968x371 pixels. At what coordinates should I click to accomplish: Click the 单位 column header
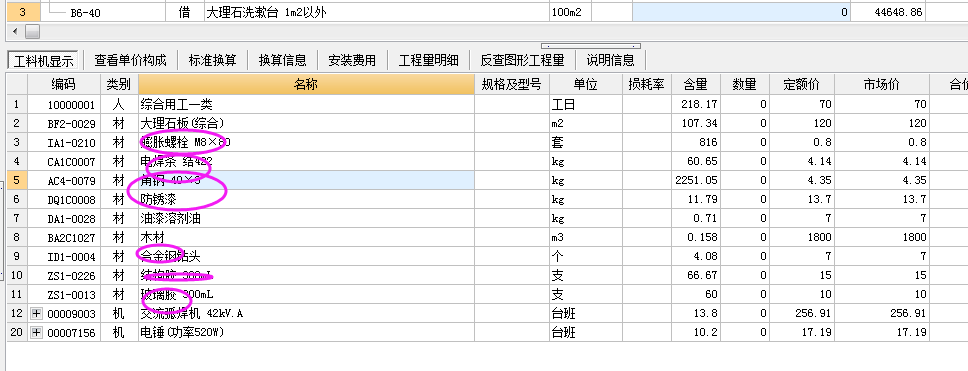click(585, 85)
